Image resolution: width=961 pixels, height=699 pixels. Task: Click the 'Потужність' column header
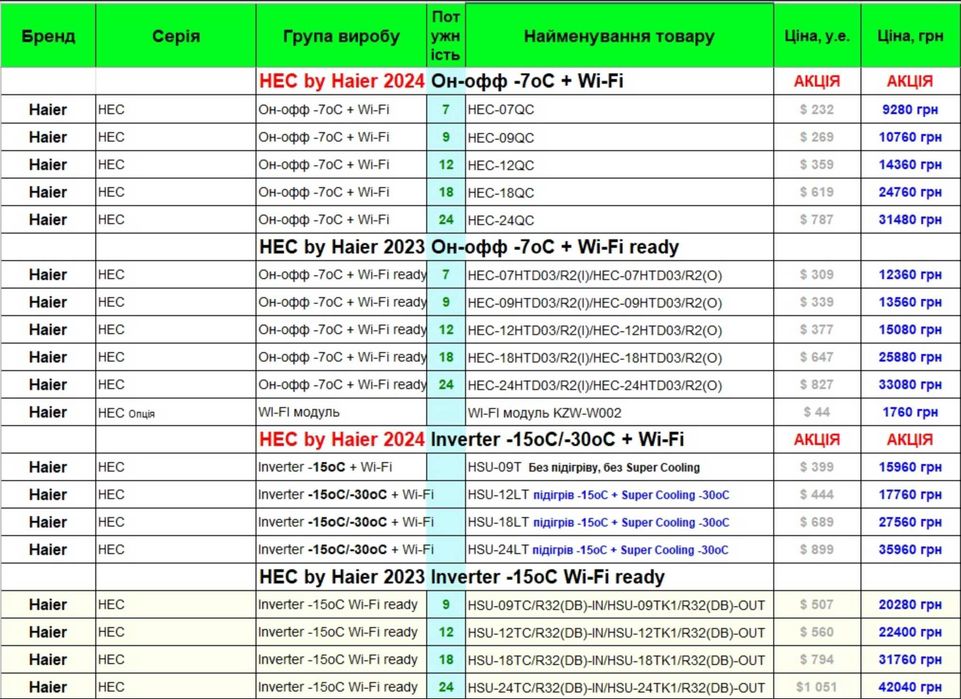click(x=446, y=36)
